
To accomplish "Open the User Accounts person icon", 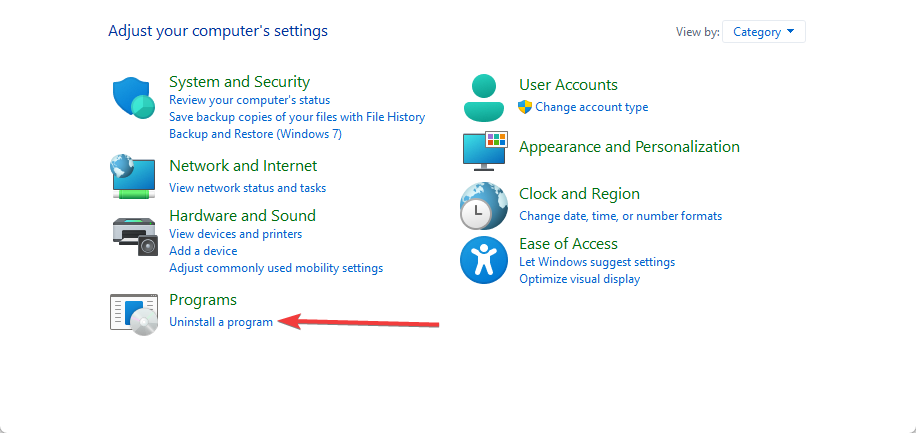I will click(484, 97).
